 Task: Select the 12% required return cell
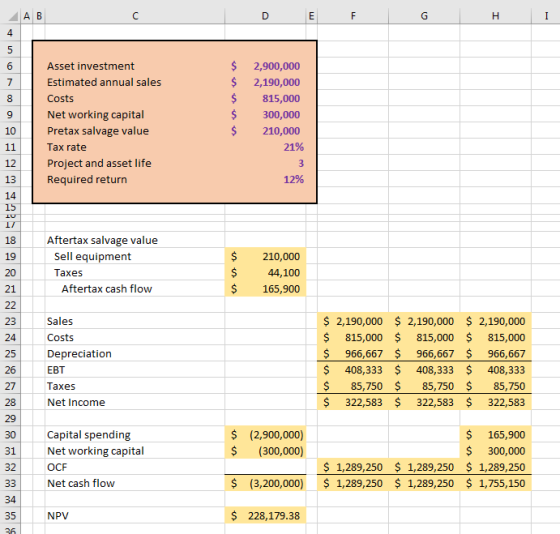(265, 179)
